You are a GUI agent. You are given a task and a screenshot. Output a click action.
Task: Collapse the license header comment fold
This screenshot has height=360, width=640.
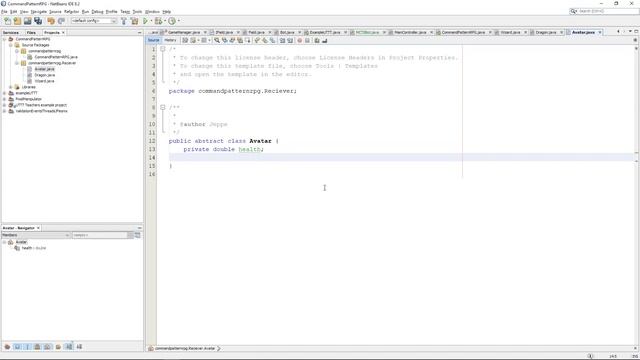coord(162,49)
